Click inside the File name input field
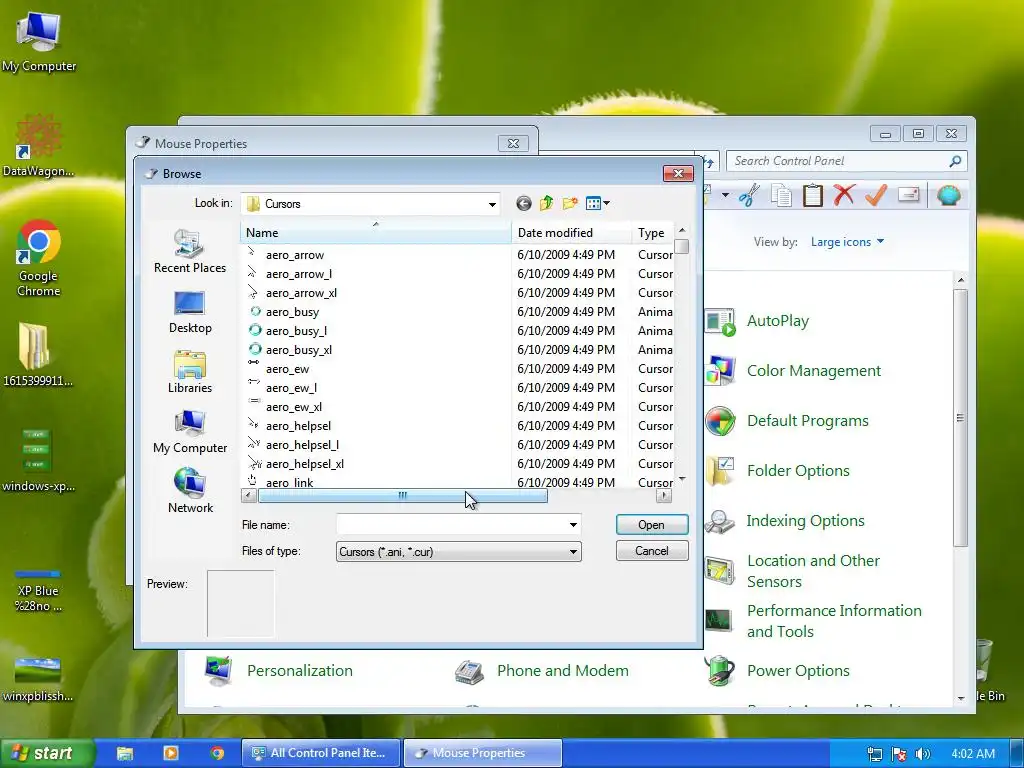Image resolution: width=1024 pixels, height=768 pixels. click(x=452, y=524)
